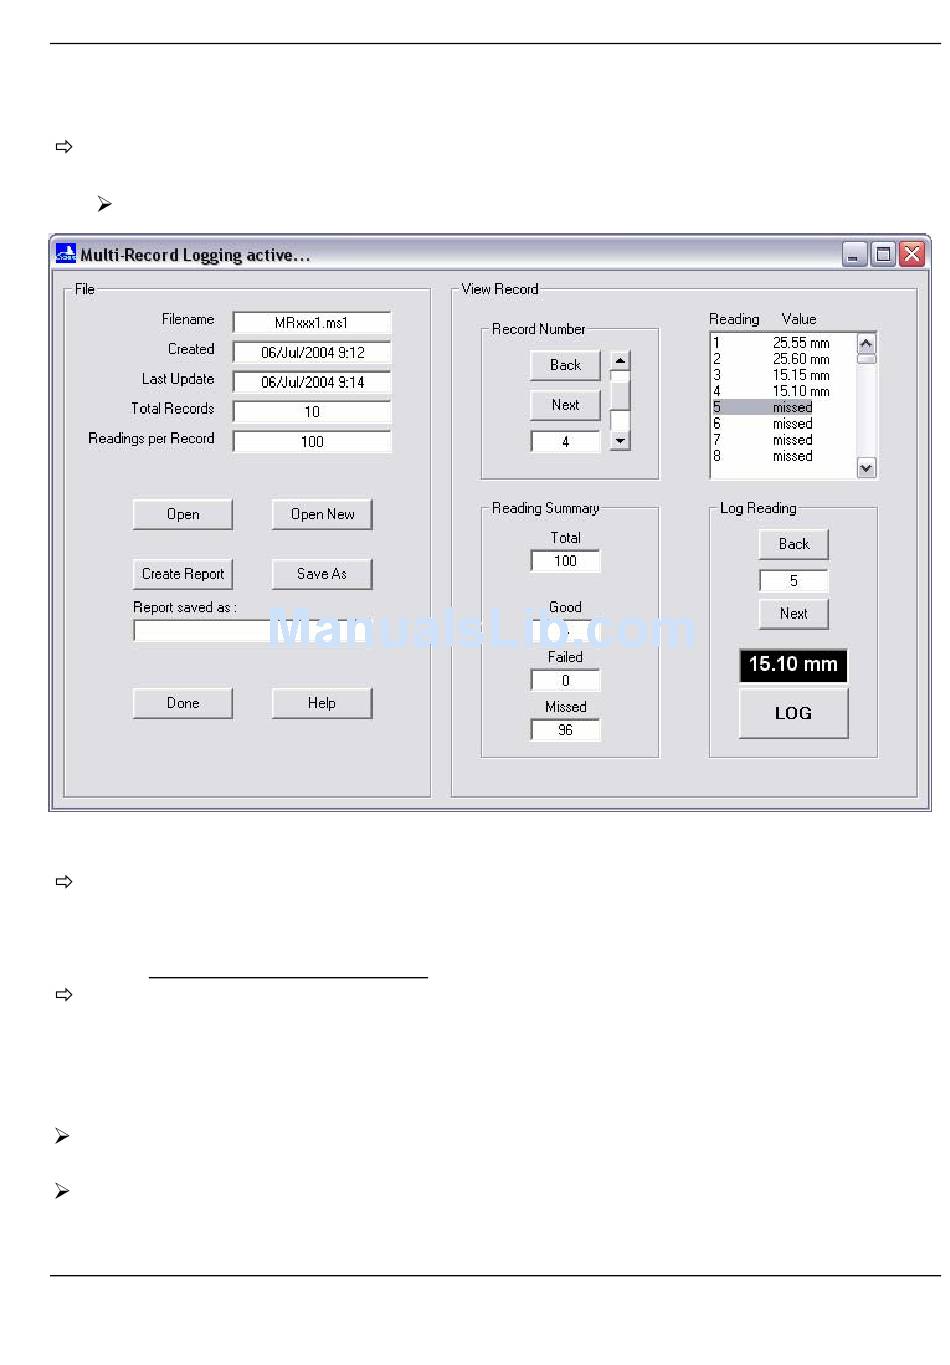950x1365 pixels.
Task: Click the Save As button
Action: 322,574
